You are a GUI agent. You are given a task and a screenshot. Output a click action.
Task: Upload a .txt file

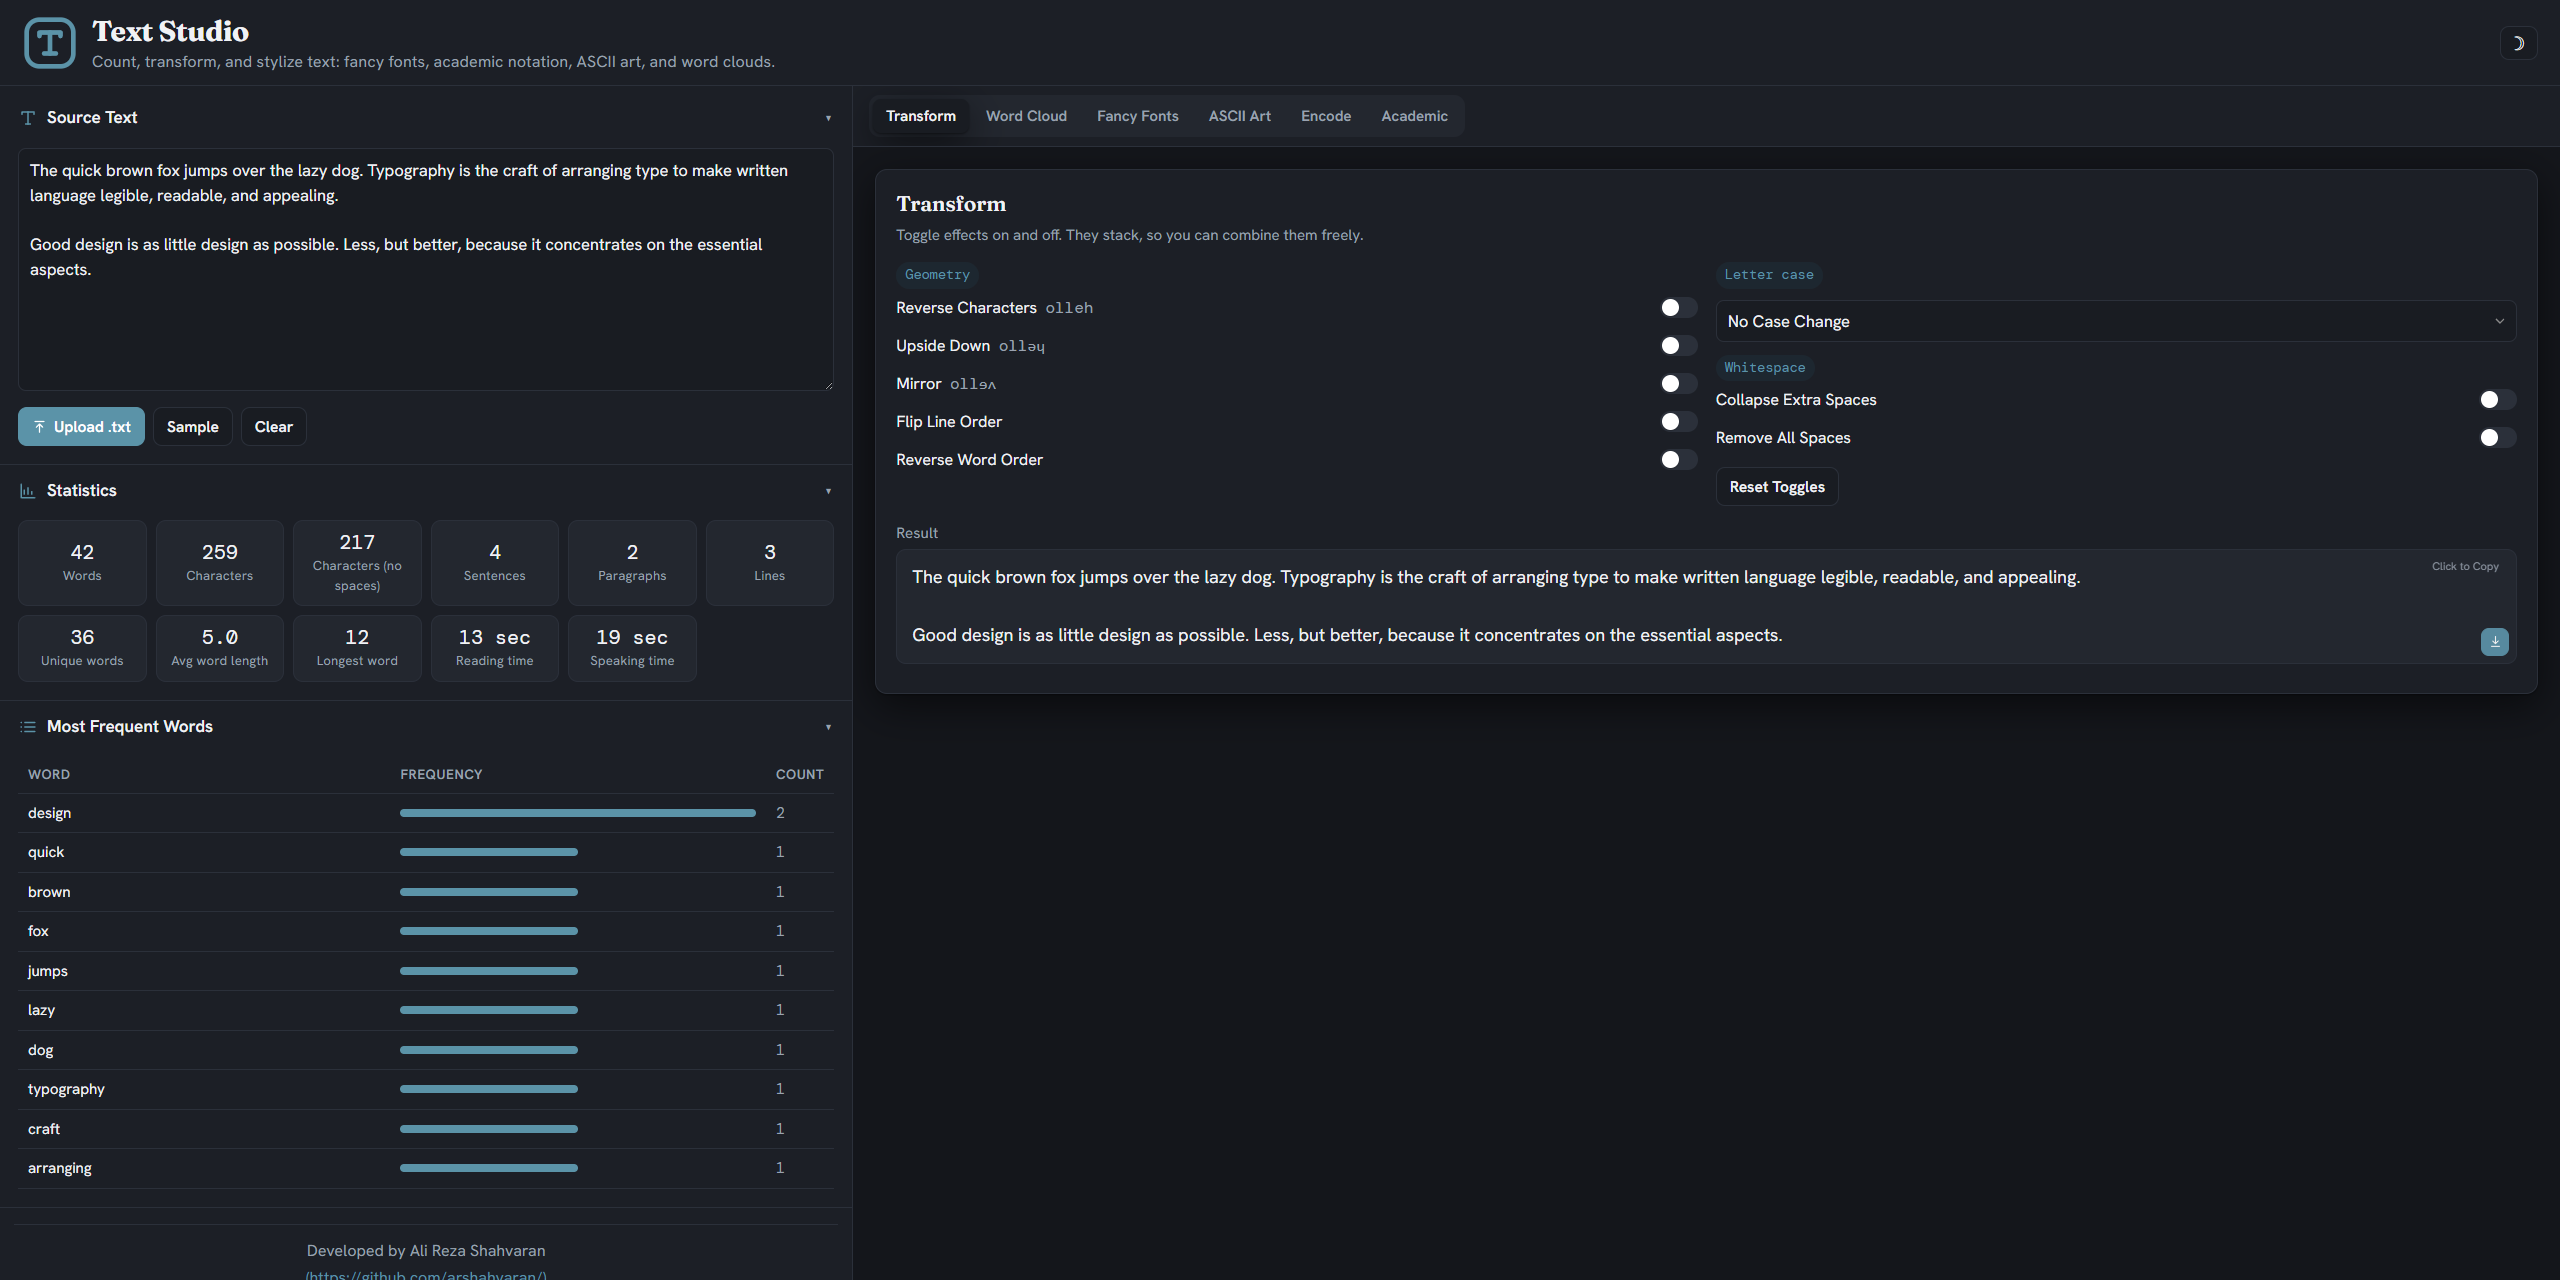(x=81, y=427)
